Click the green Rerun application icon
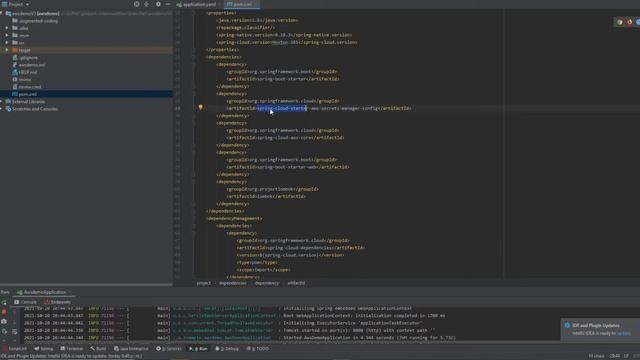 pos(4,302)
